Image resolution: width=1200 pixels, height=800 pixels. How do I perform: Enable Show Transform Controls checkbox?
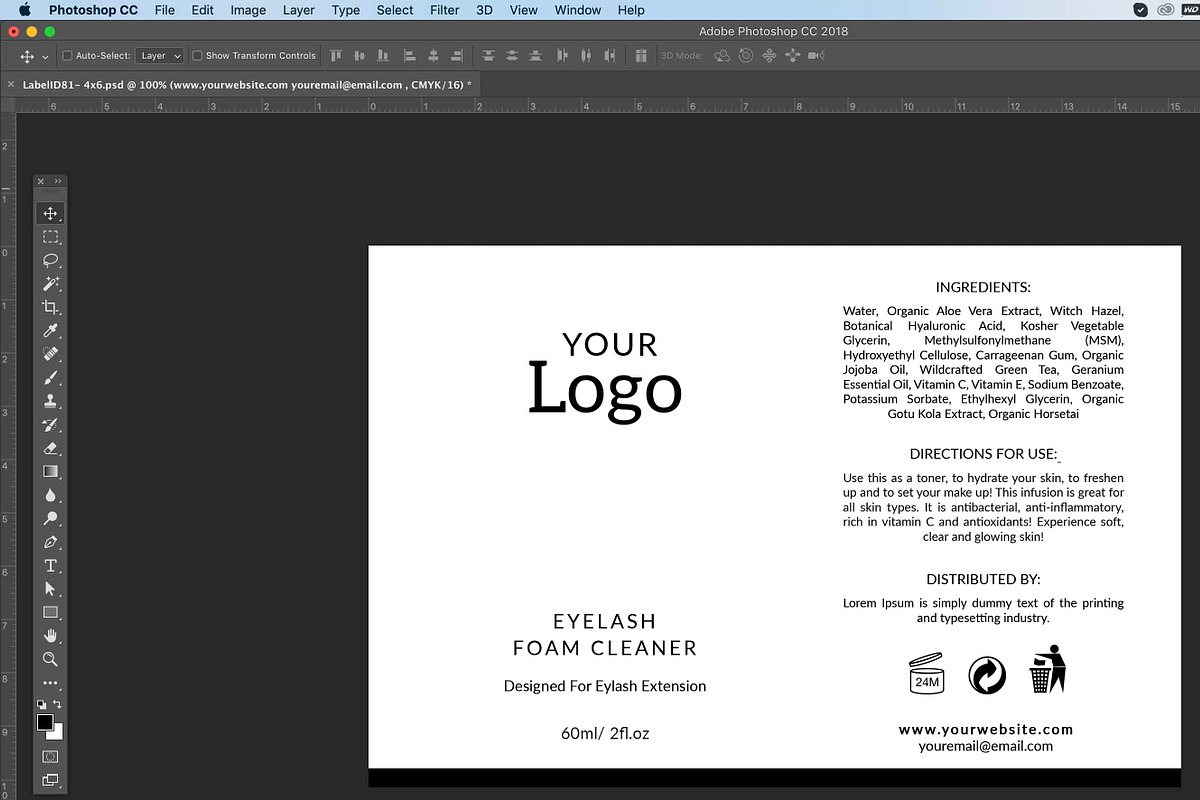pos(197,56)
